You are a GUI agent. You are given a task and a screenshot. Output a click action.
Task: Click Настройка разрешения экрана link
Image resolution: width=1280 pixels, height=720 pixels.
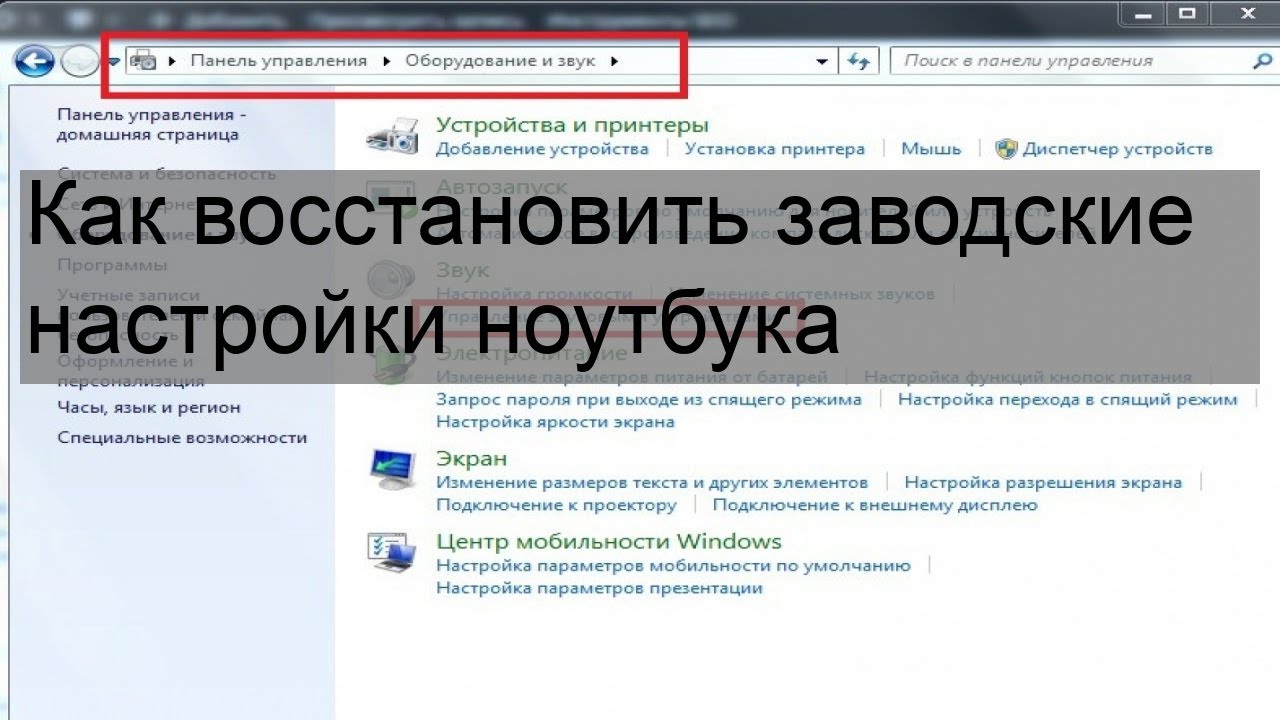(1043, 482)
